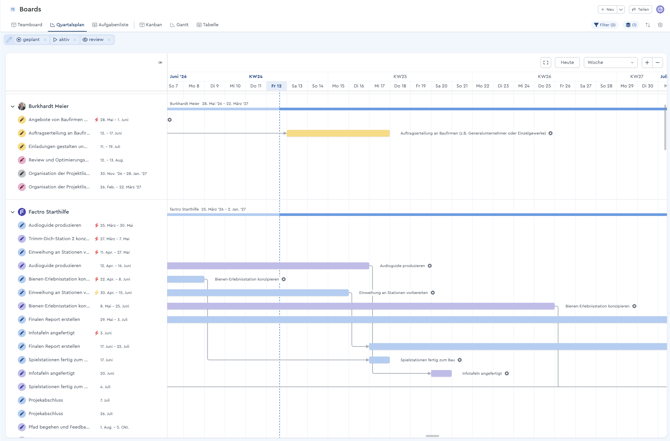Image resolution: width=670 pixels, height=441 pixels.
Task: Click status icon of first Audioguide produzieren
Action: click(x=22, y=225)
